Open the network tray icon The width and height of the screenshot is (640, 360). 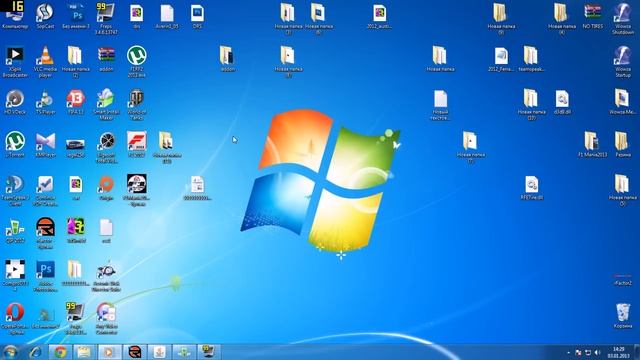(588, 352)
